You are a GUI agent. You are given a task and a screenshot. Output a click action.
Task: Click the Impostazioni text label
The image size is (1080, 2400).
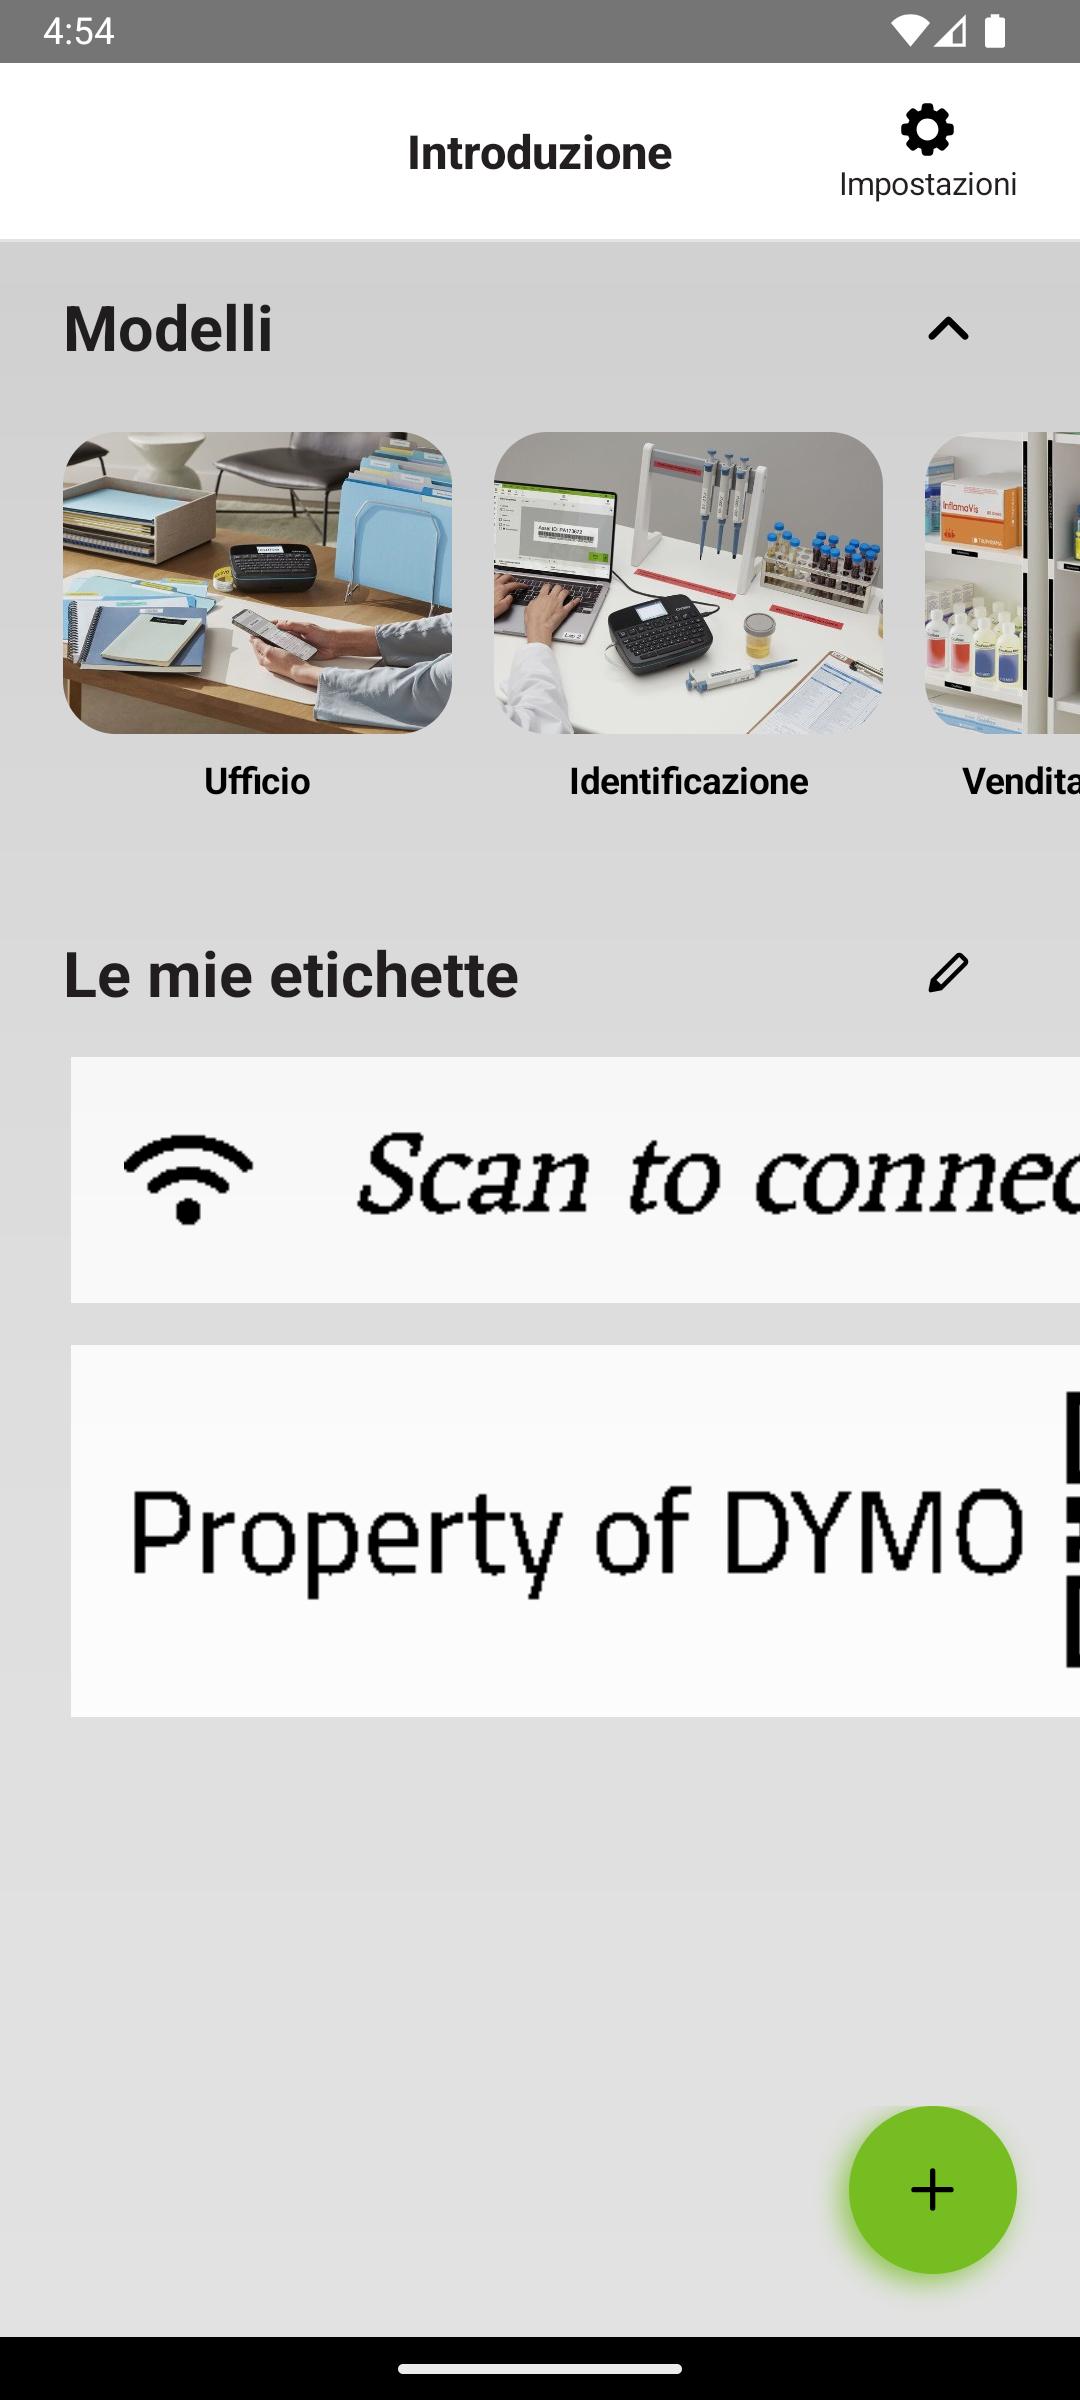928,184
